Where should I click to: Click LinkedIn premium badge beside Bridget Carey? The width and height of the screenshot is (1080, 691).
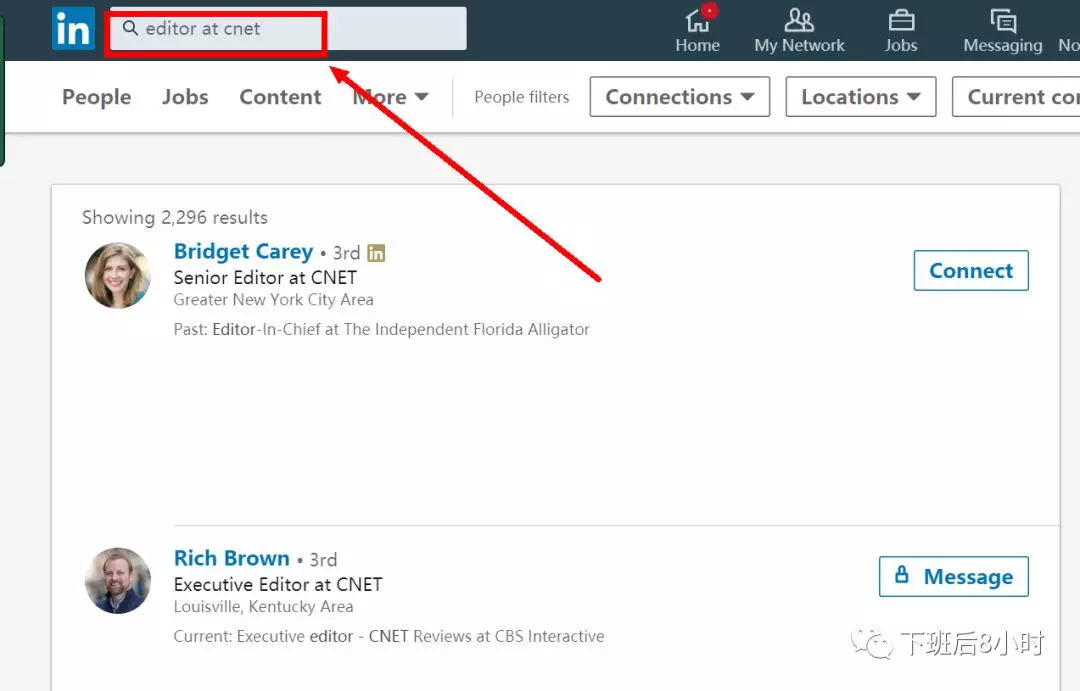click(x=376, y=253)
